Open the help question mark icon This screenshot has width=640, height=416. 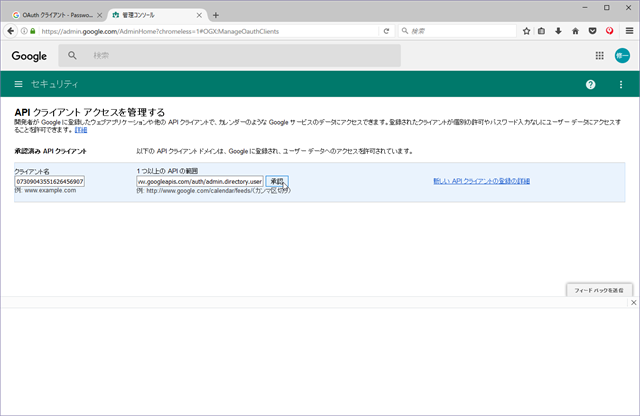(590, 84)
